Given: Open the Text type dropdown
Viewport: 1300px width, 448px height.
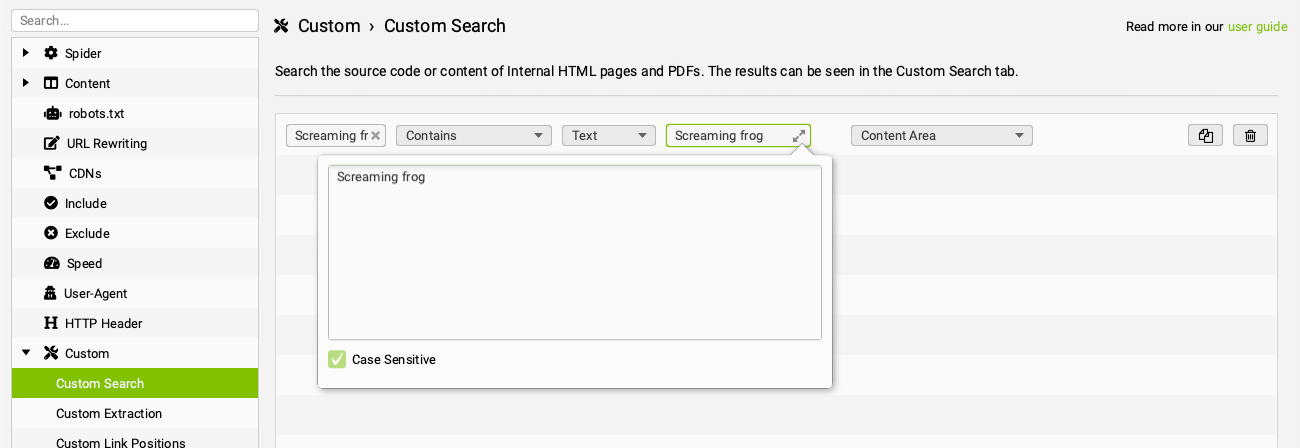Looking at the screenshot, I should [608, 135].
